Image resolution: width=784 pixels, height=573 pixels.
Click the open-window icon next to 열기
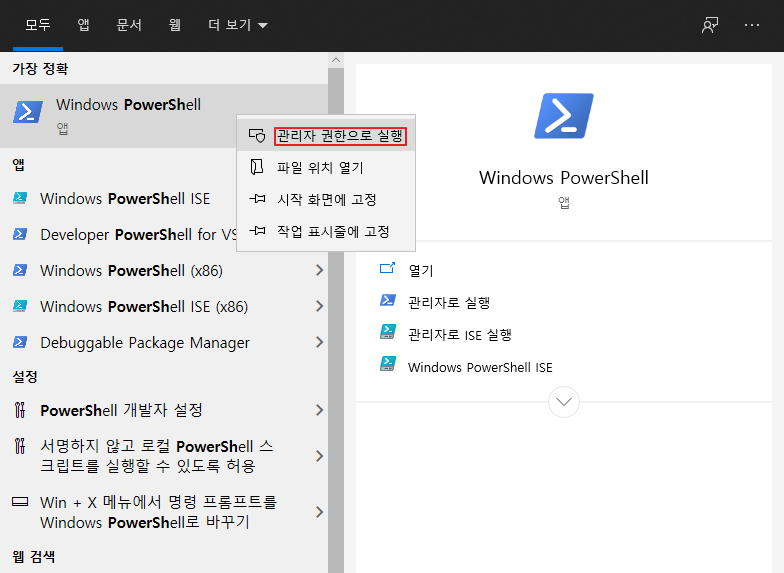click(388, 268)
